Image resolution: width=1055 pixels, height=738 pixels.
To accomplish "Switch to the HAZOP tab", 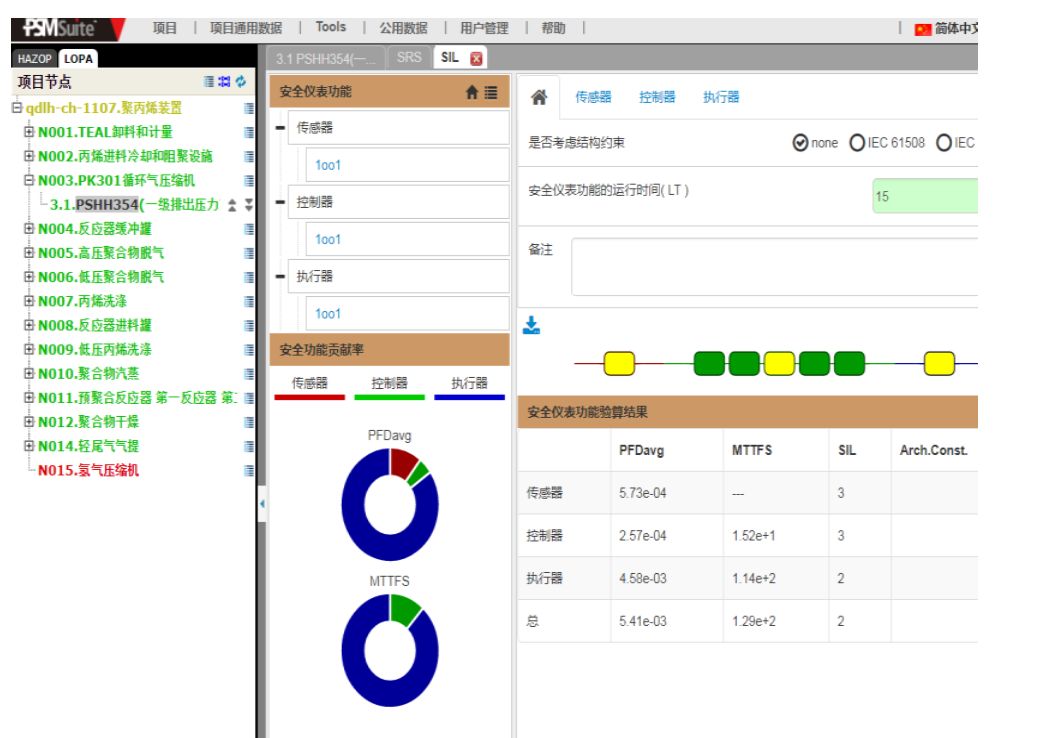I will coord(34,59).
